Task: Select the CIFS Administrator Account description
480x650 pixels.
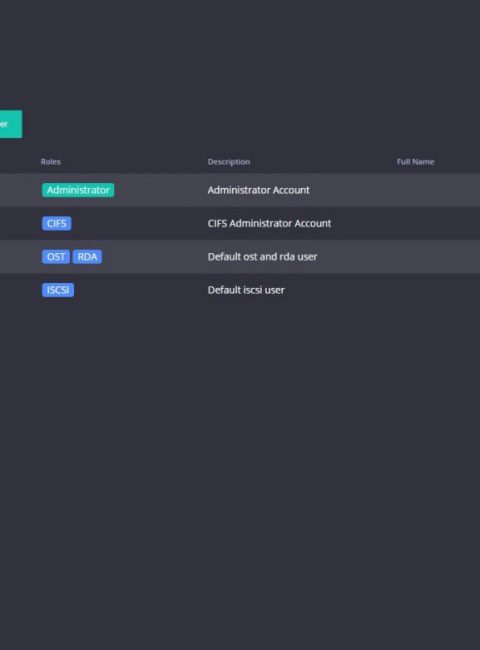Action: pyautogui.click(x=269, y=223)
